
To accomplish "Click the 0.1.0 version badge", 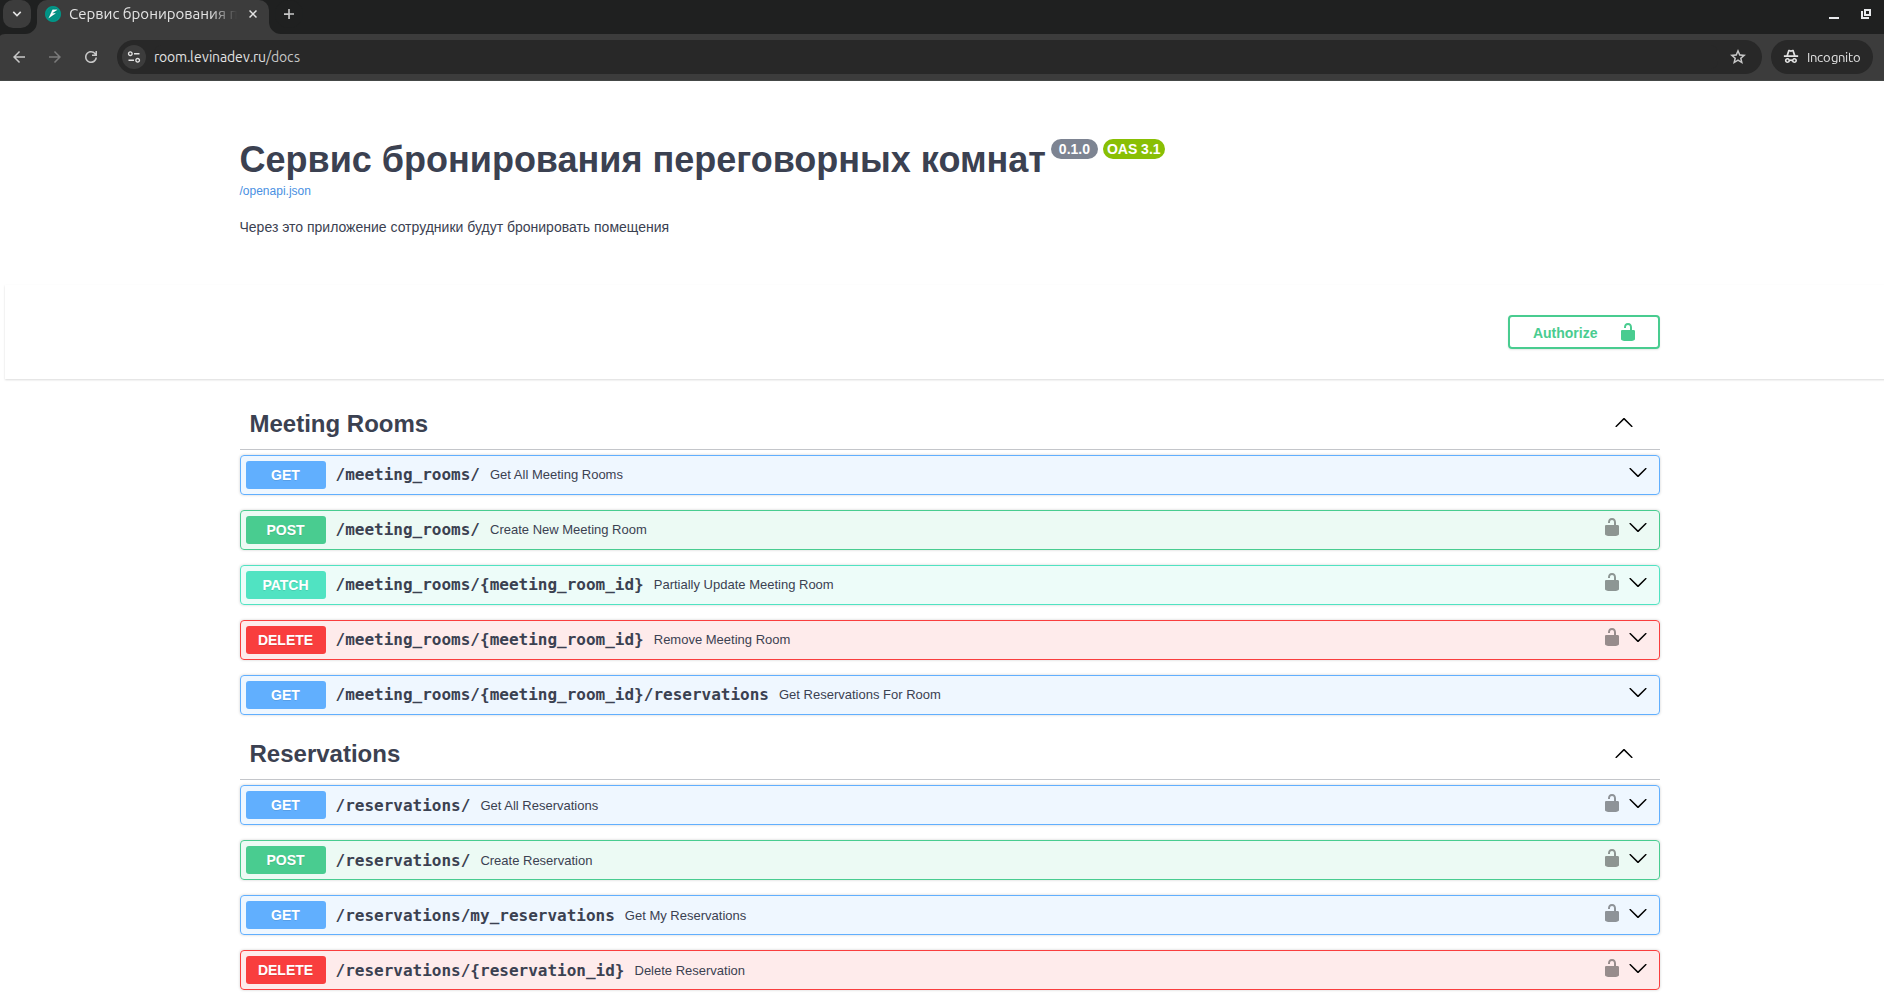I will coord(1074,149).
